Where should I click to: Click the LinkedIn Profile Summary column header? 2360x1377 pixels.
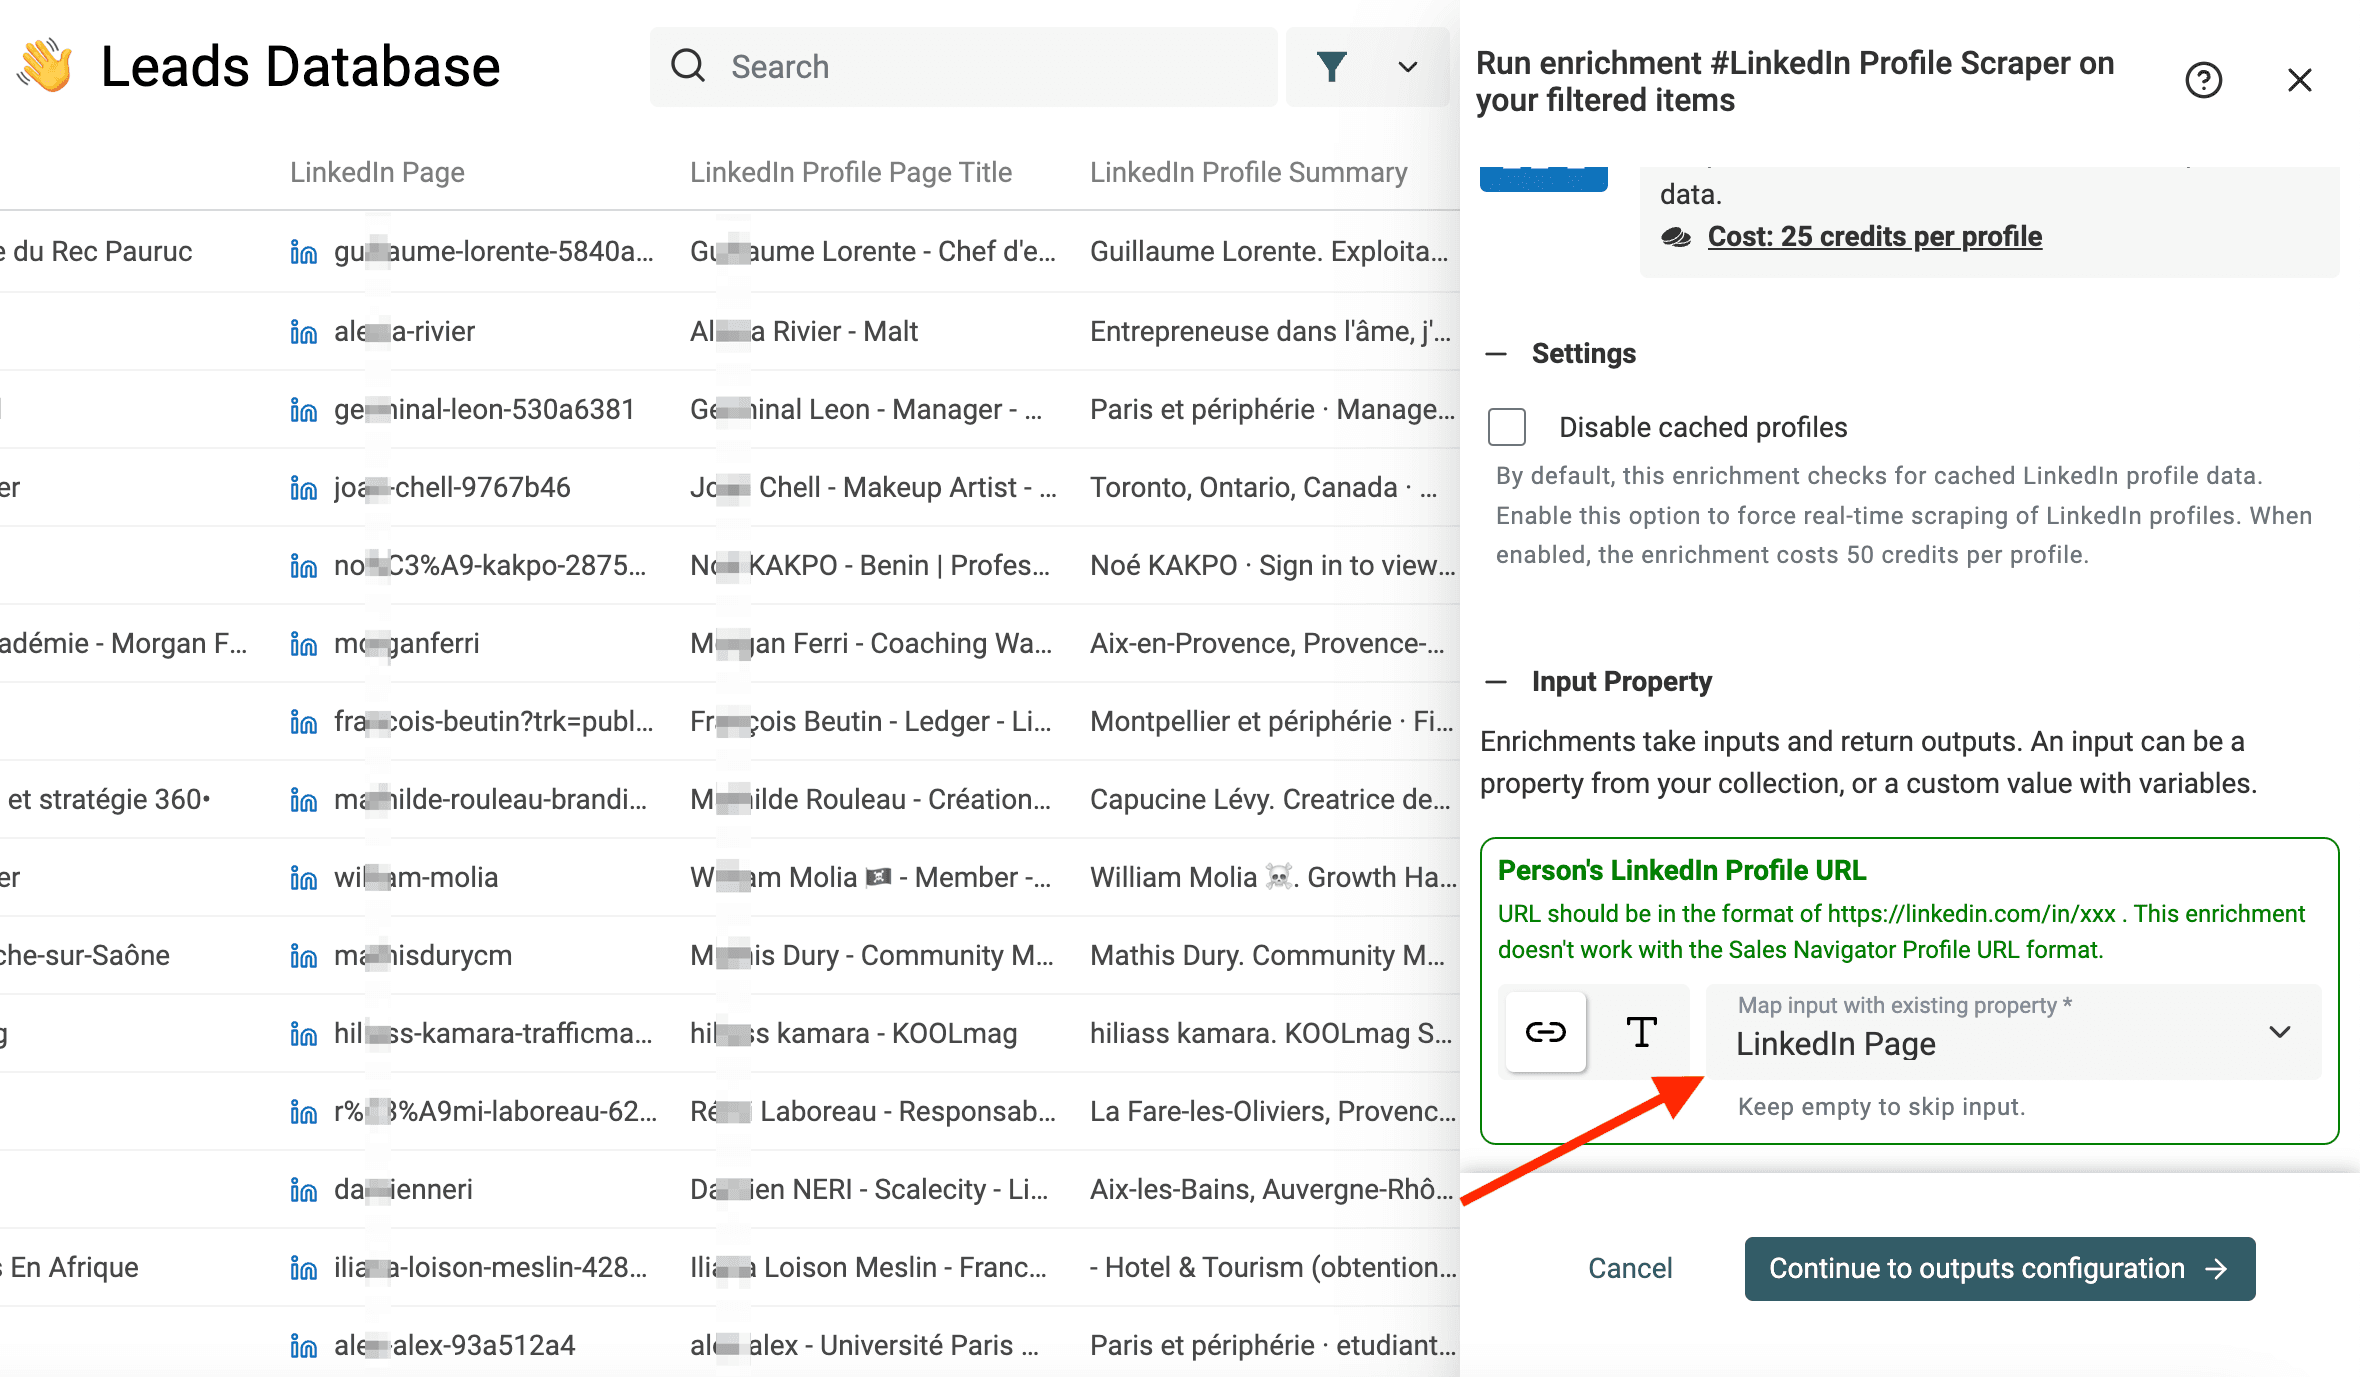1248,172
